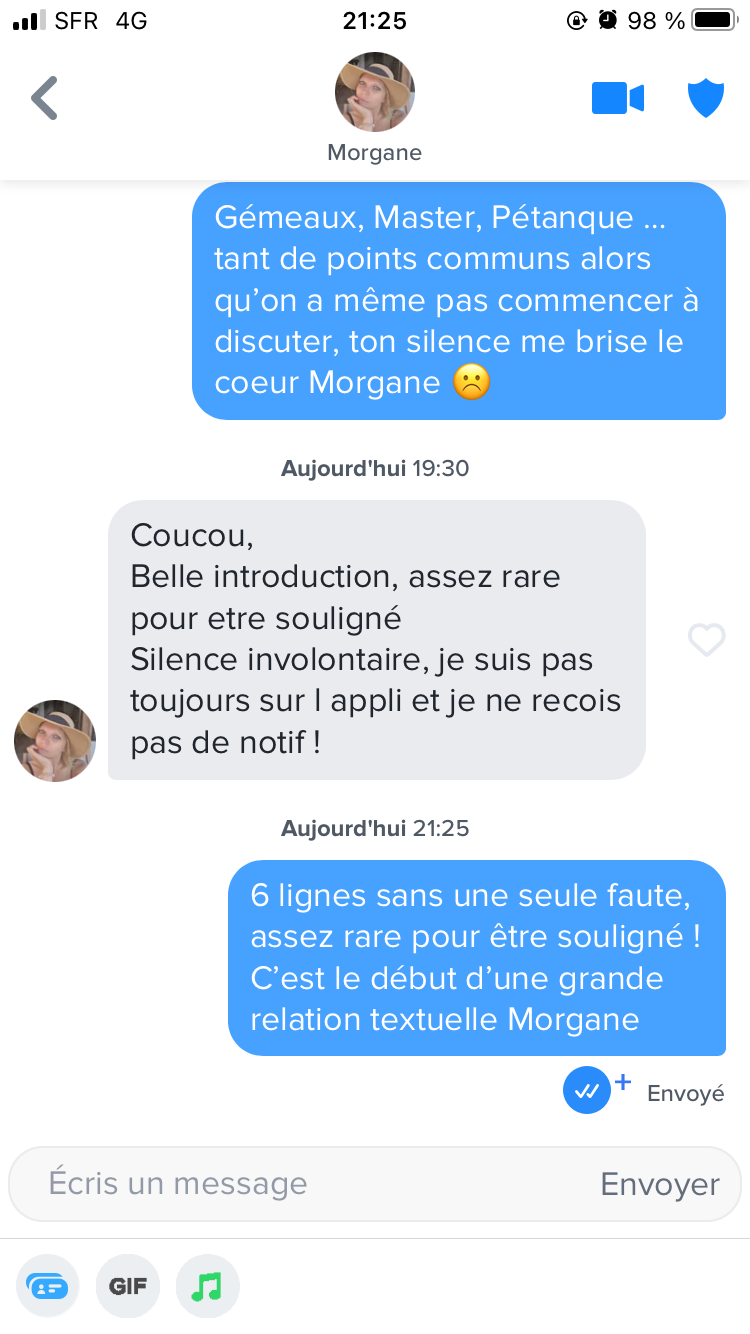This screenshot has width=750, height=1334.
Task: Tap the green music note icon
Action: pyautogui.click(x=207, y=1286)
